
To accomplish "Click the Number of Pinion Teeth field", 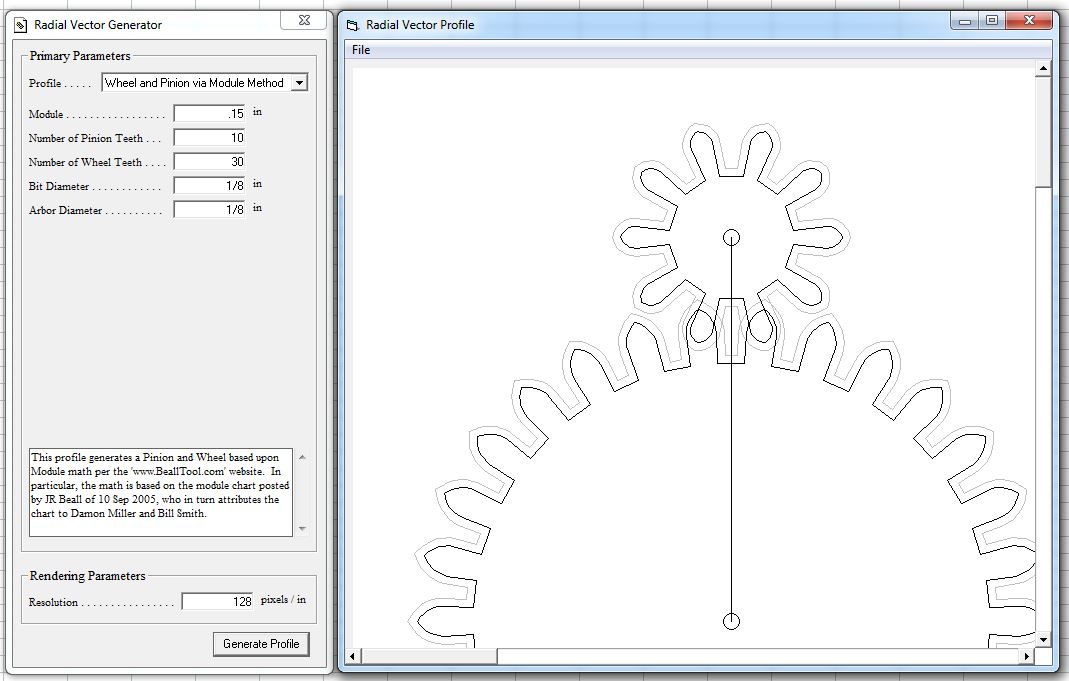I will pyautogui.click(x=208, y=137).
